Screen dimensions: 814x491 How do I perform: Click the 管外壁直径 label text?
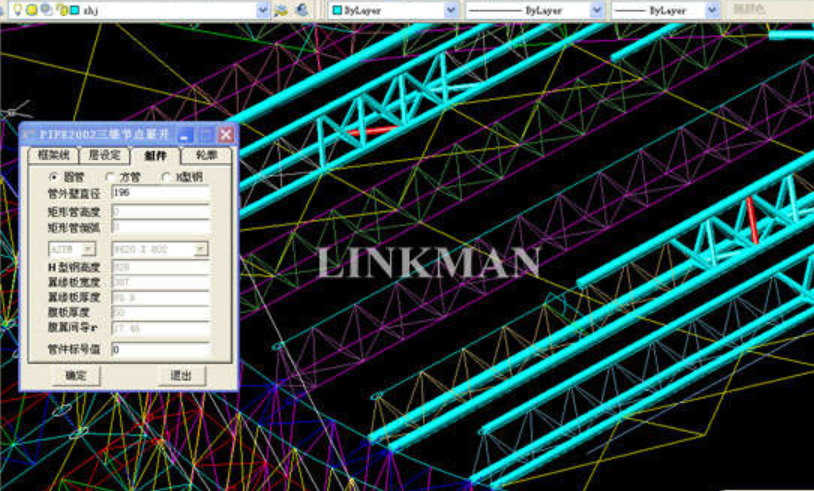(73, 194)
